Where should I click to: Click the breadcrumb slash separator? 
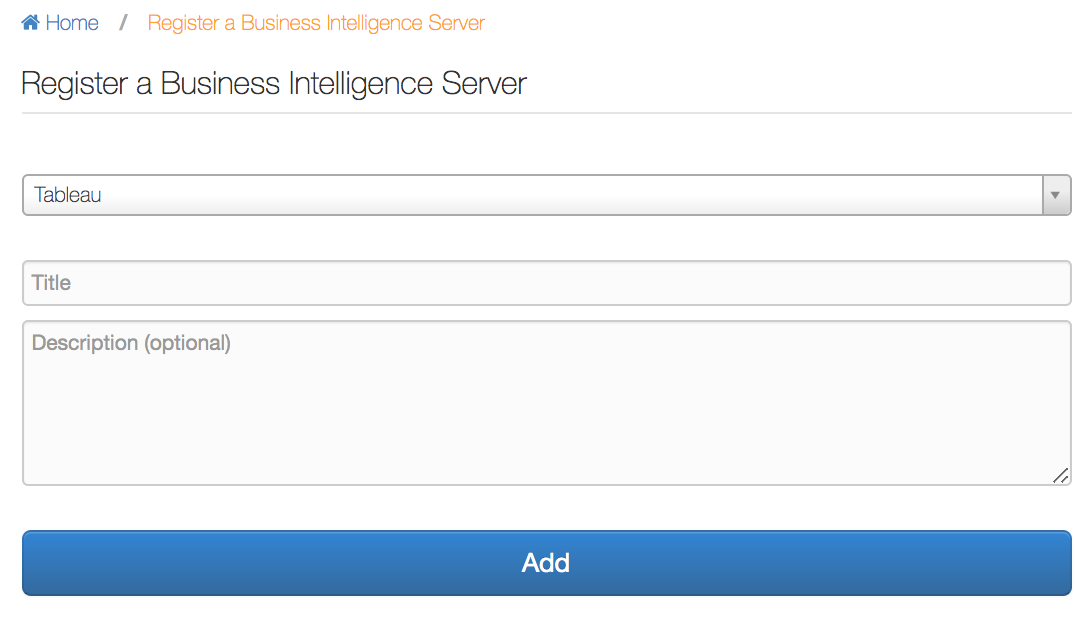coord(123,23)
